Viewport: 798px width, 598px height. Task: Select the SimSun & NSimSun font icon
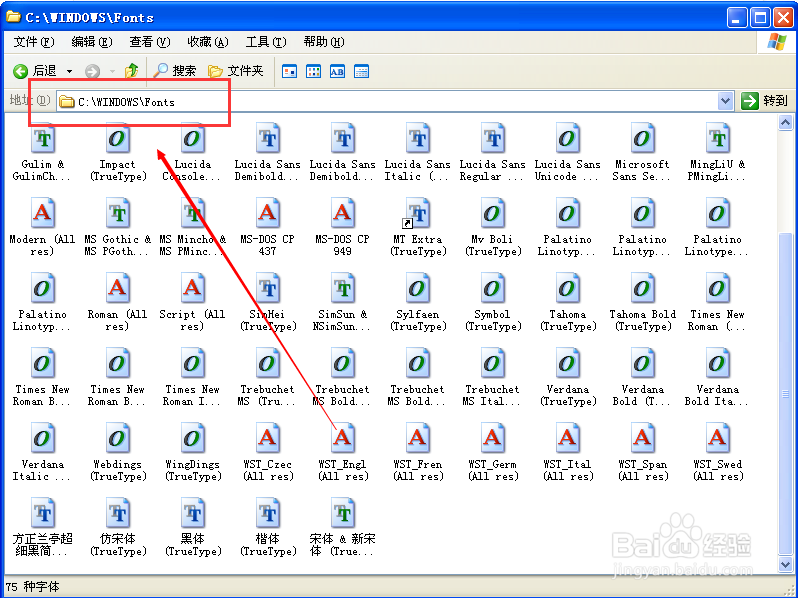click(x=343, y=288)
